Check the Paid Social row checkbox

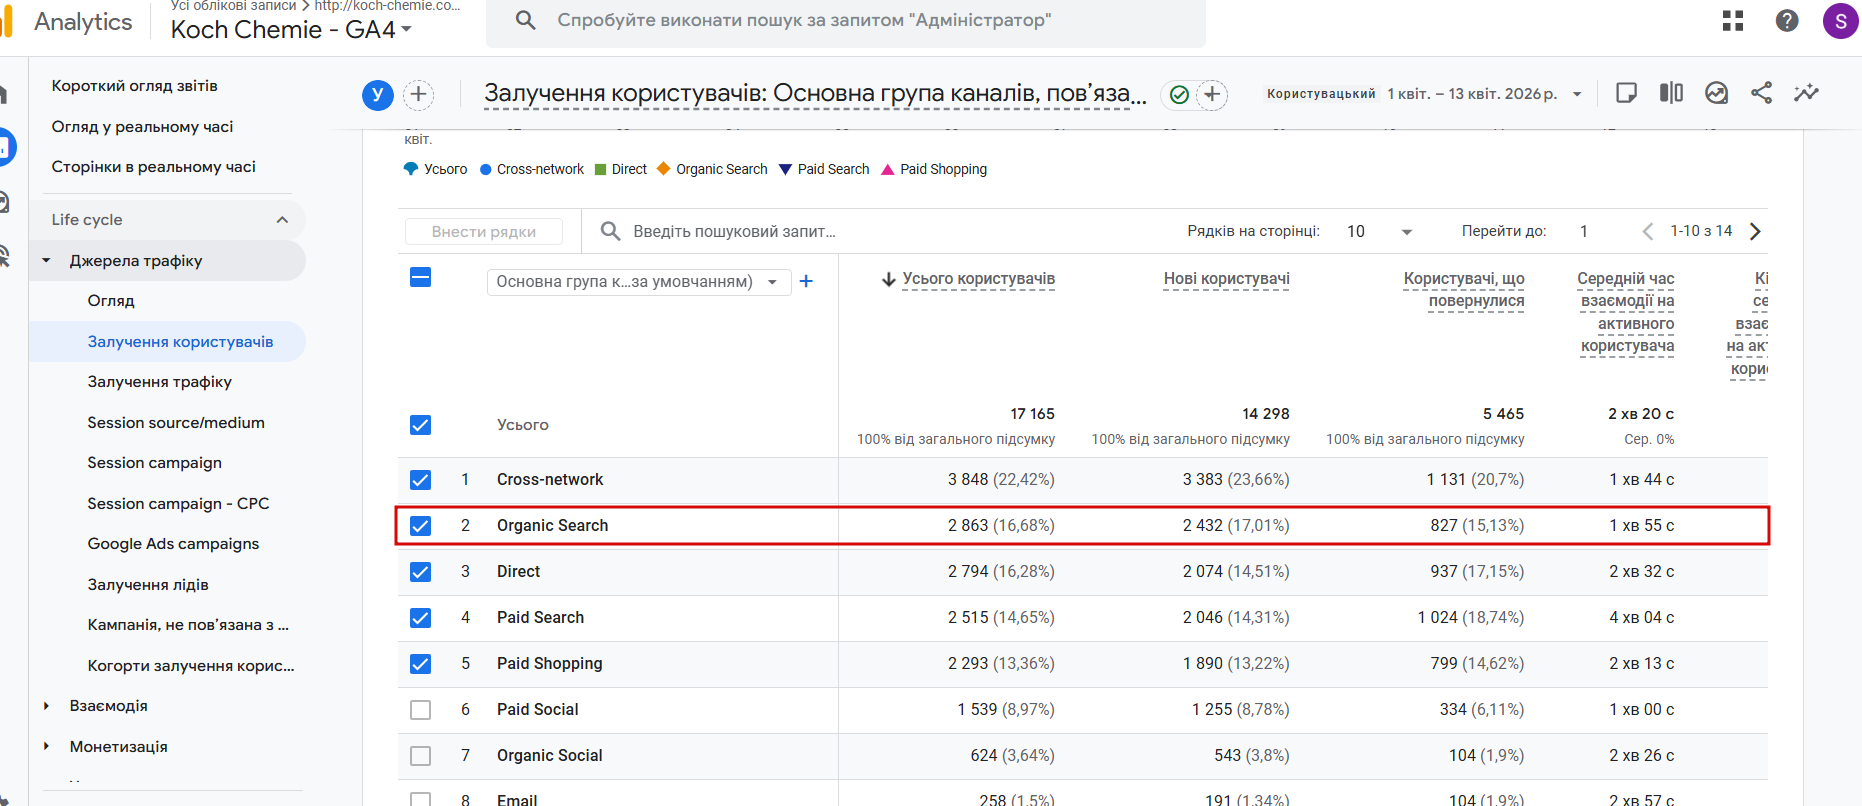(421, 710)
